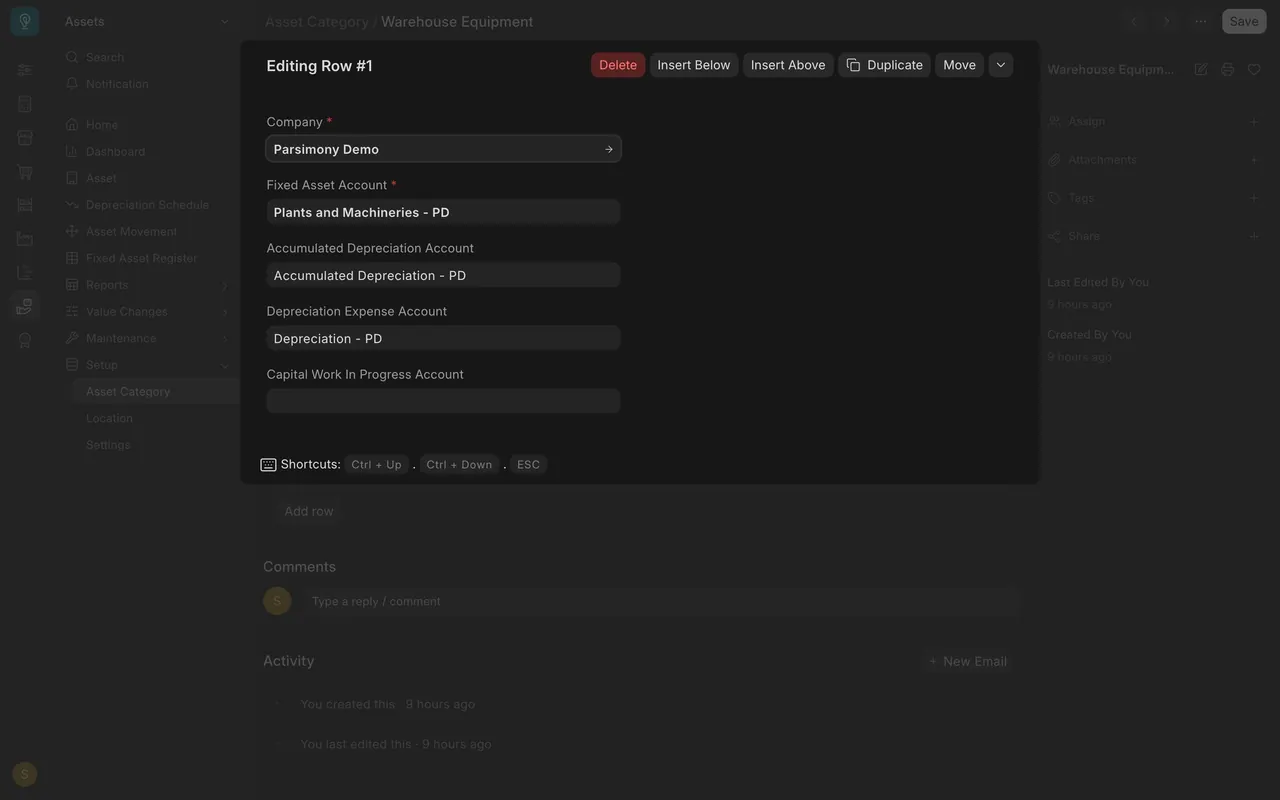Click the Accumulated Depreciation Account field
This screenshot has height=800, width=1280.
click(x=444, y=275)
